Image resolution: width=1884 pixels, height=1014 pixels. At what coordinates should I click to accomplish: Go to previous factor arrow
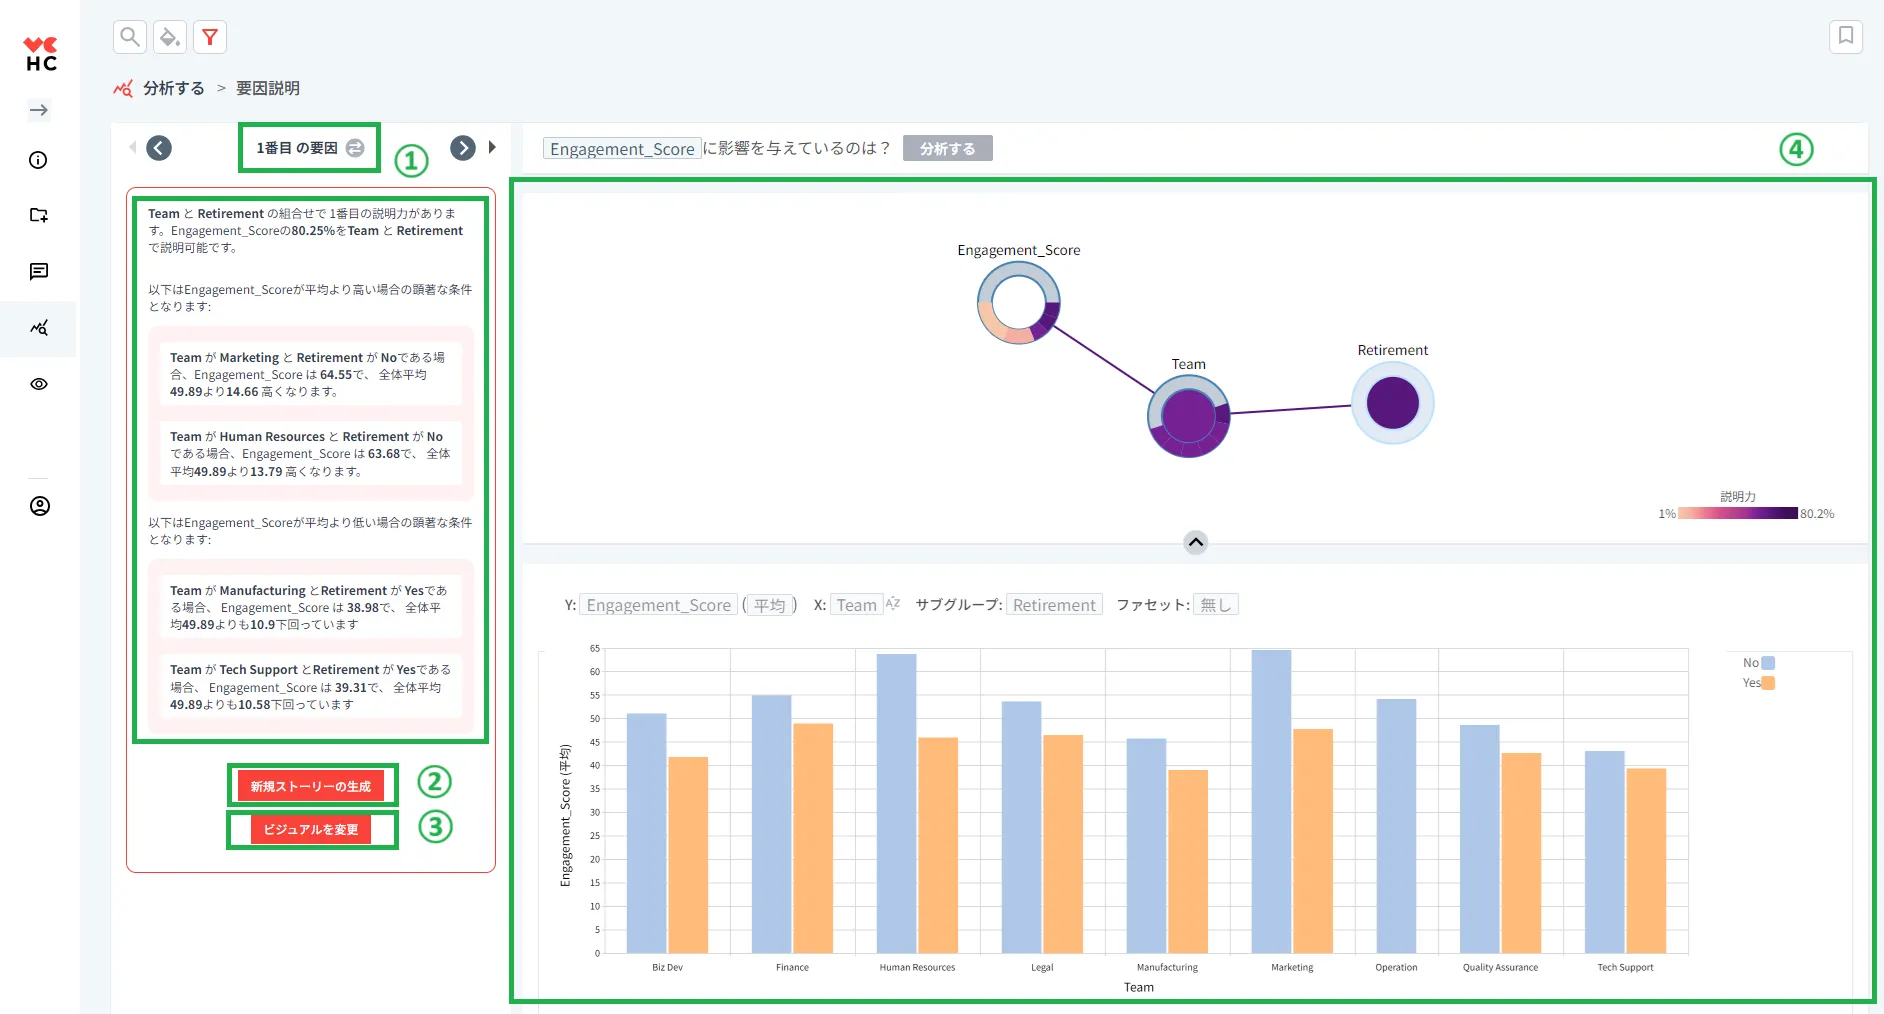[x=159, y=148]
